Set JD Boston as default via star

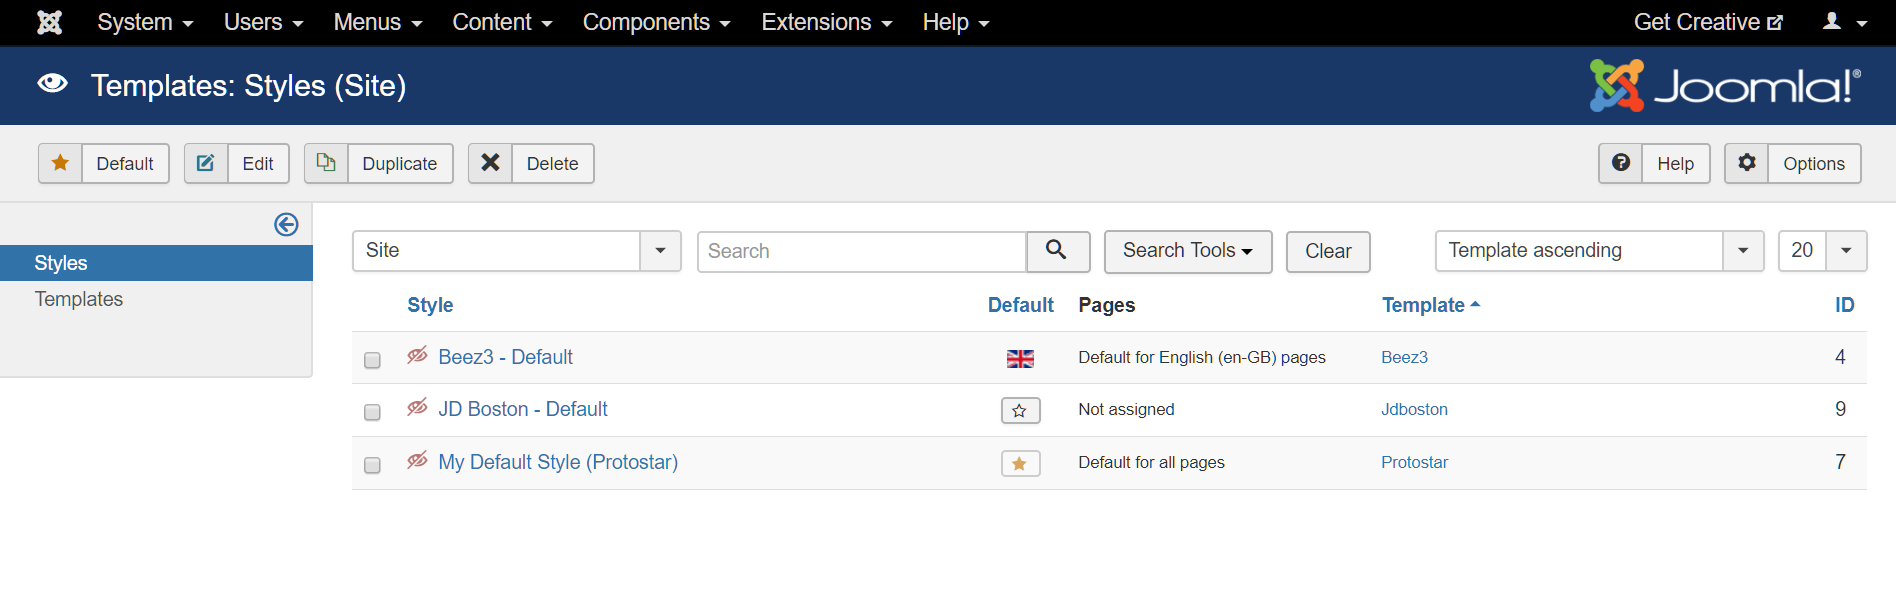click(1020, 410)
